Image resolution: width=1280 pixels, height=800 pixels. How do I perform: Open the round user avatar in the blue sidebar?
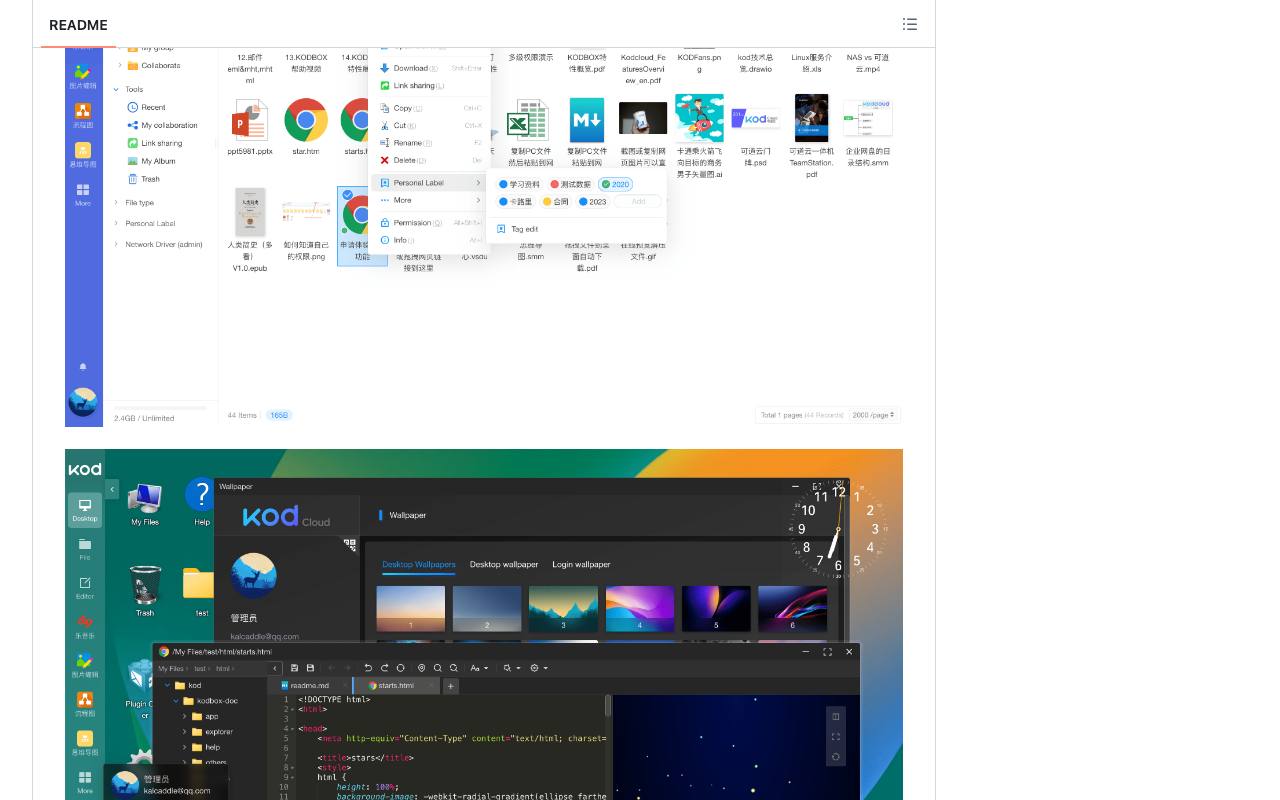[x=83, y=401]
